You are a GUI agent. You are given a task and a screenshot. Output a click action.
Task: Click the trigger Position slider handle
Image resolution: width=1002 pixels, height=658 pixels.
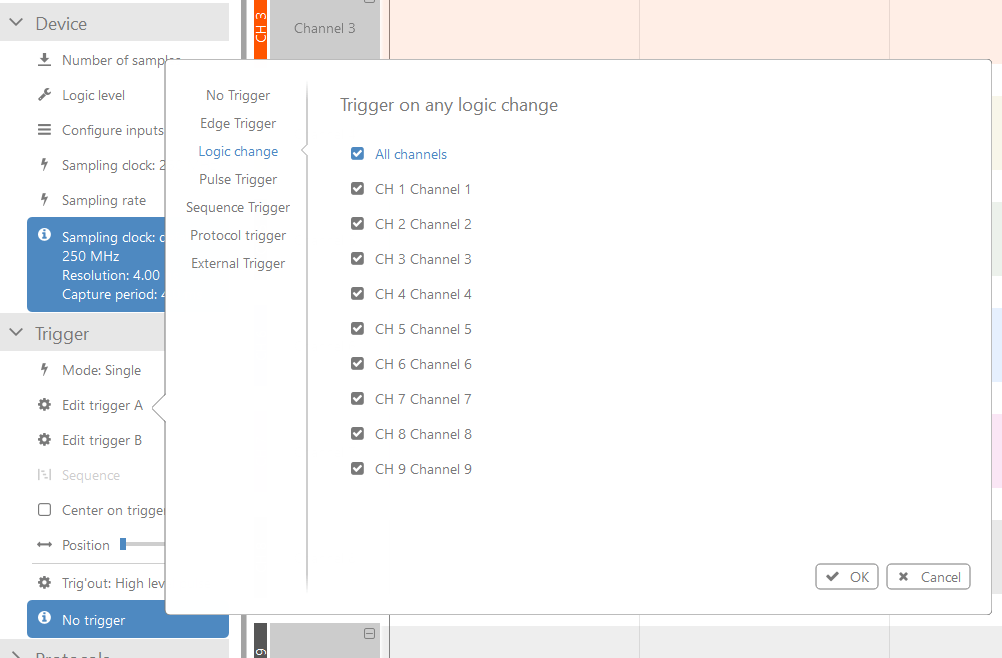tap(123, 544)
